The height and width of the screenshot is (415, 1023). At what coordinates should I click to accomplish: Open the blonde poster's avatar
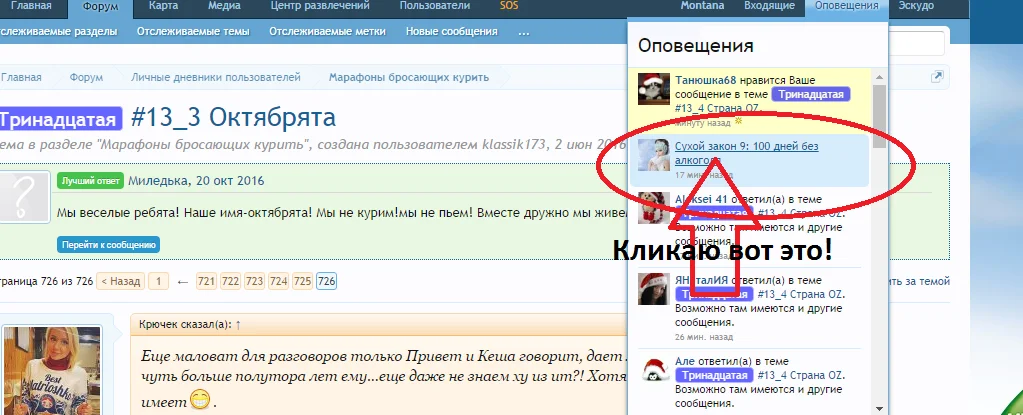point(52,371)
